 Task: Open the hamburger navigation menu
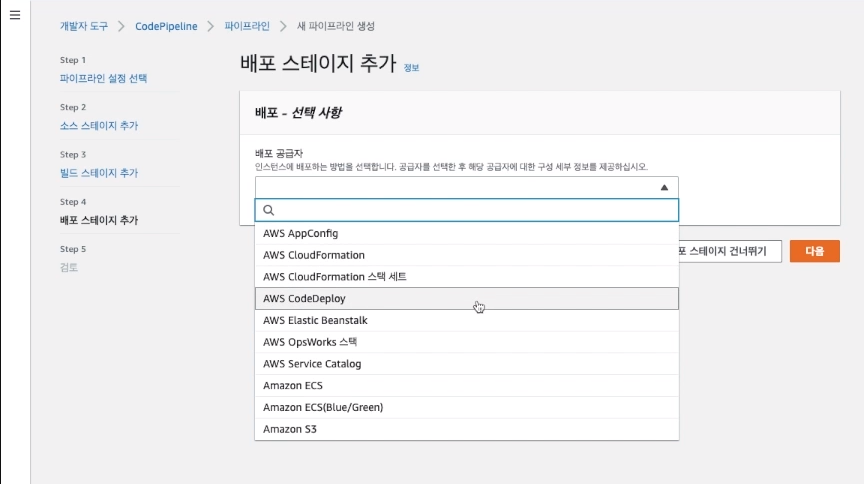pos(15,15)
